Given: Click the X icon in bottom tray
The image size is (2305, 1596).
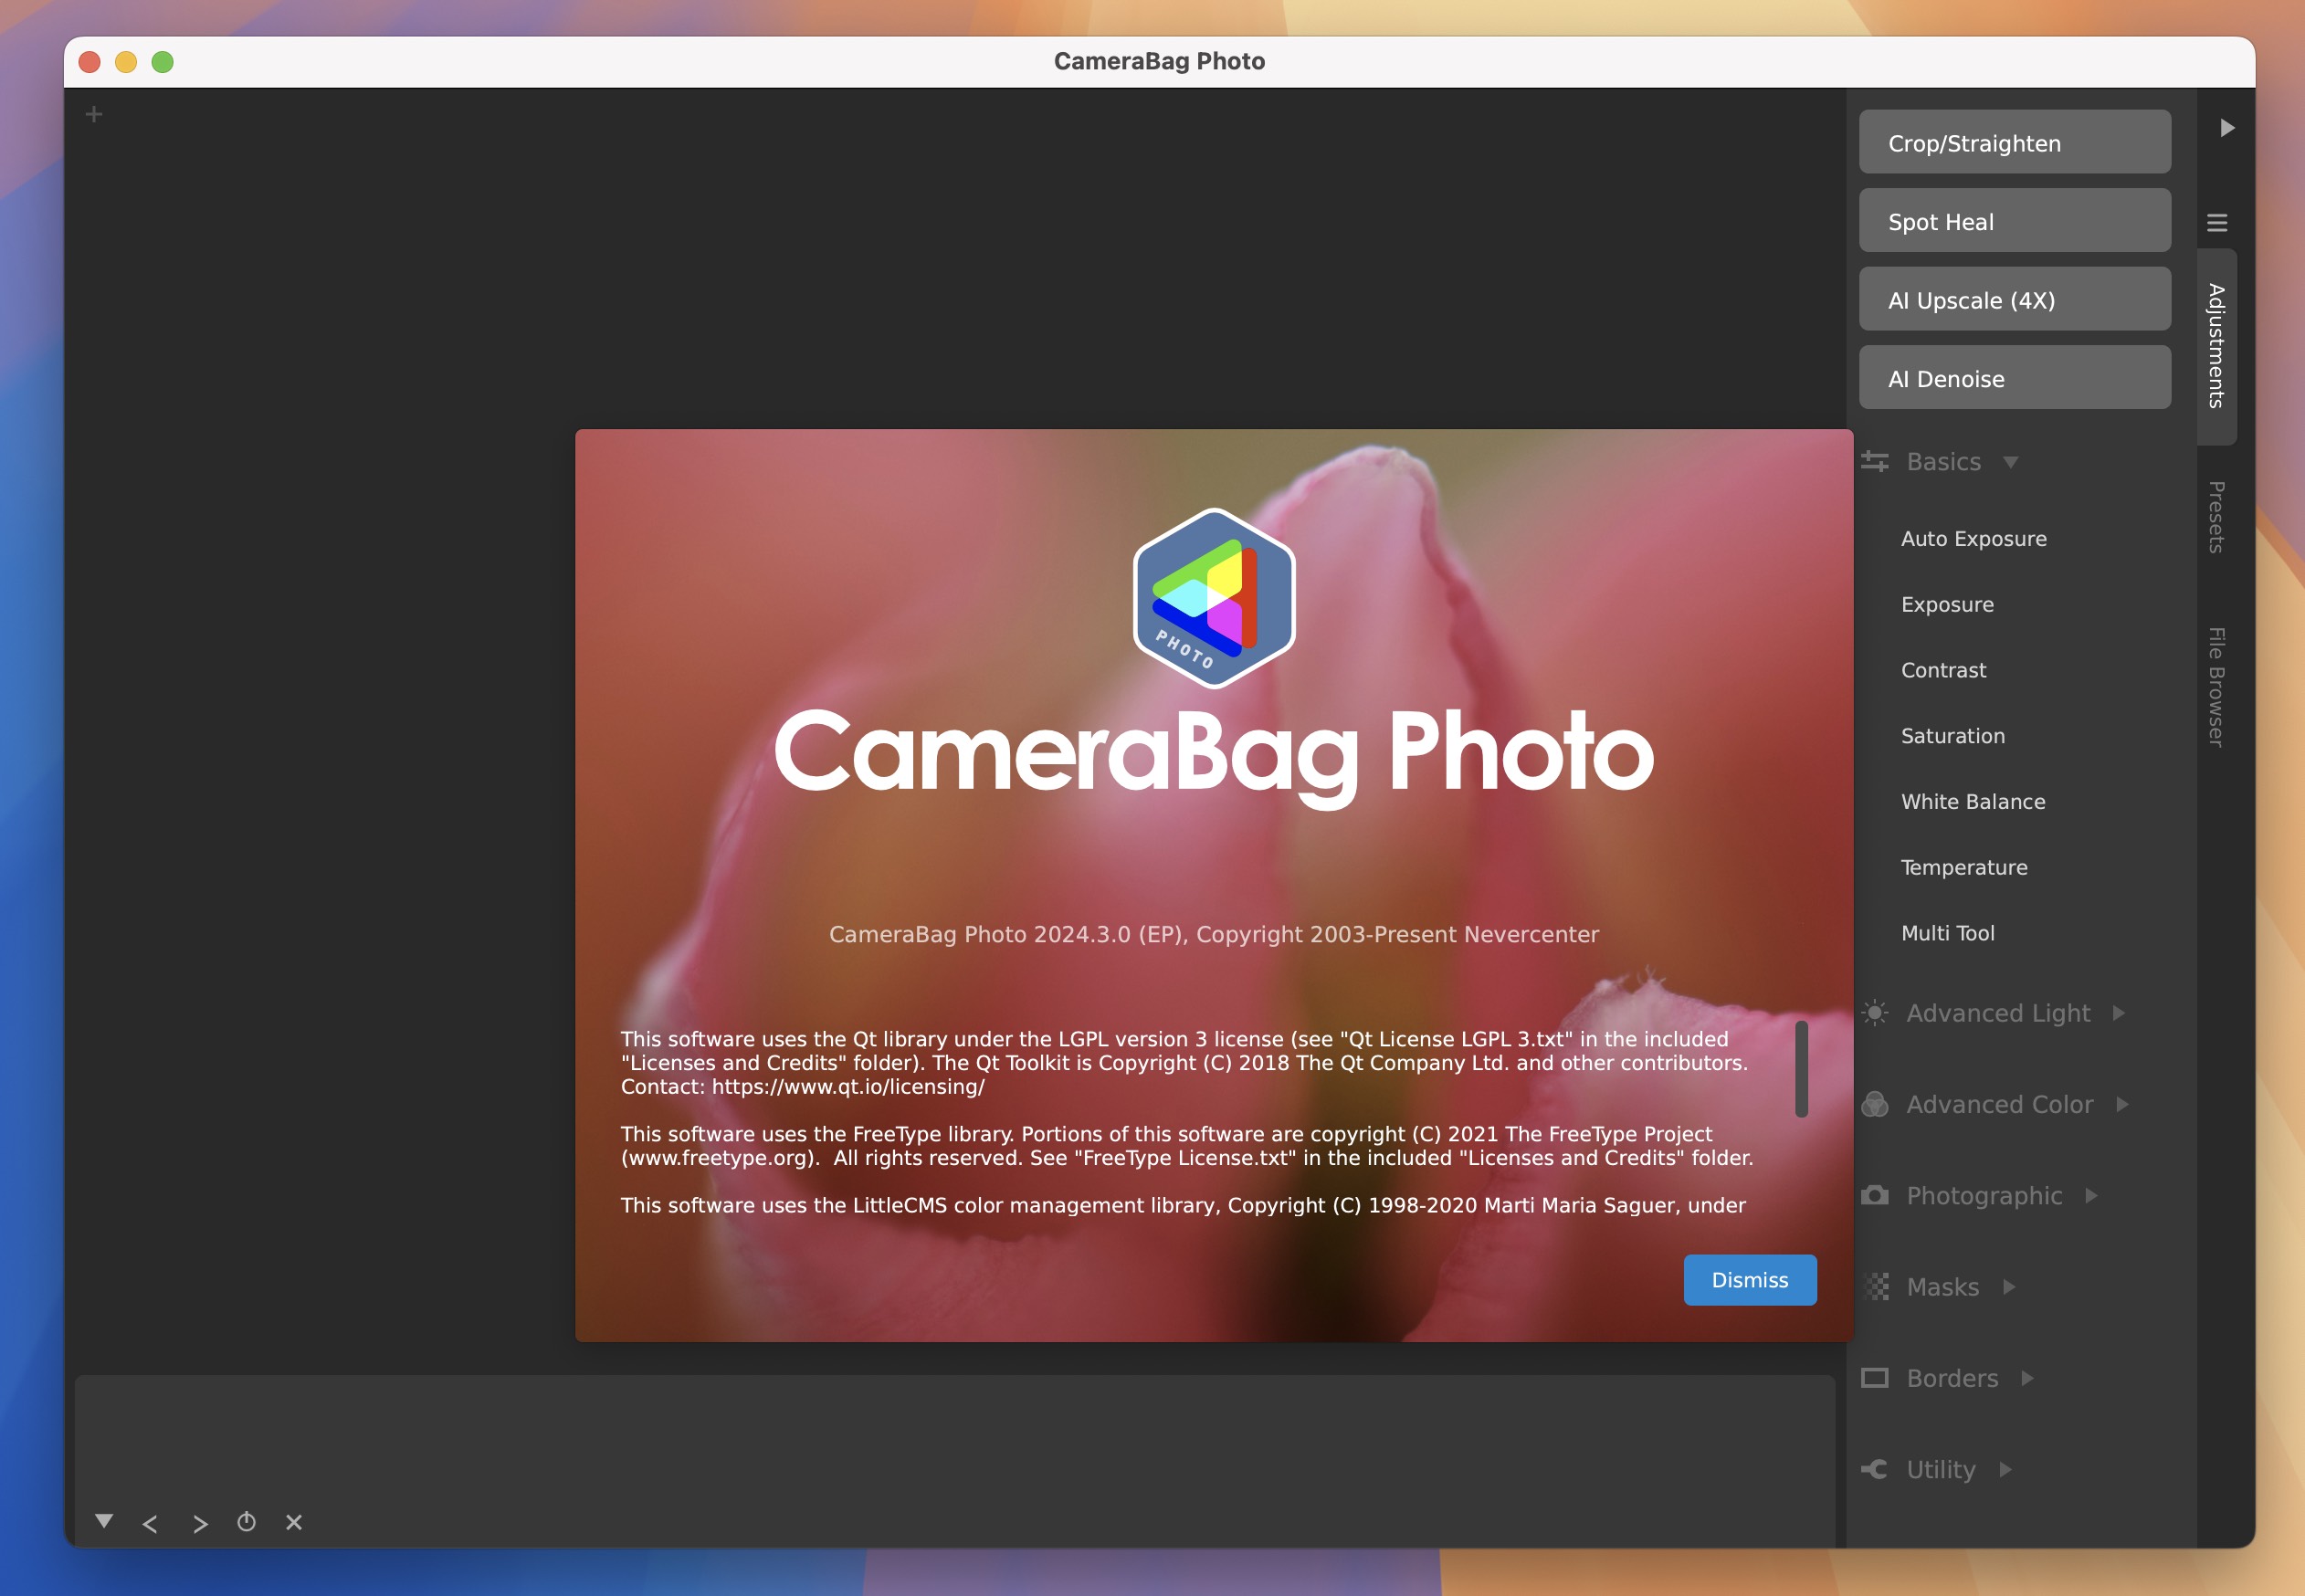Looking at the screenshot, I should 294,1522.
